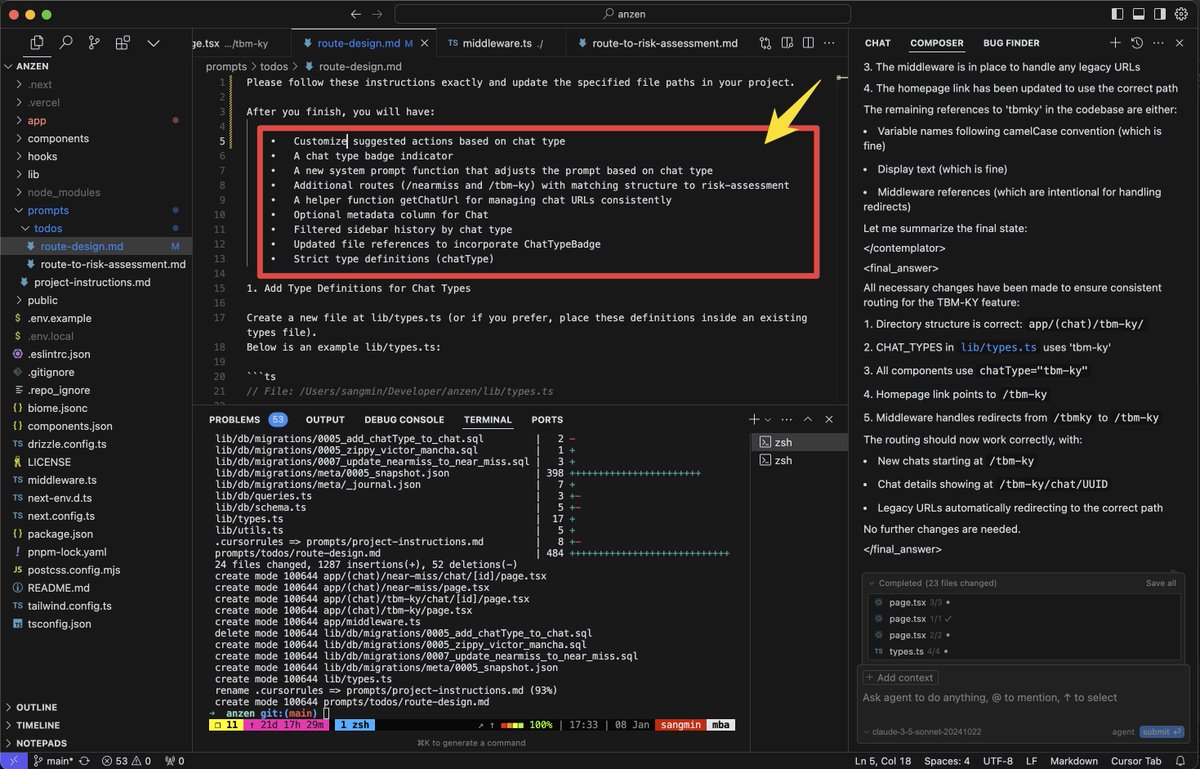
Task: Open the Explorer view icon
Action: click(37, 43)
